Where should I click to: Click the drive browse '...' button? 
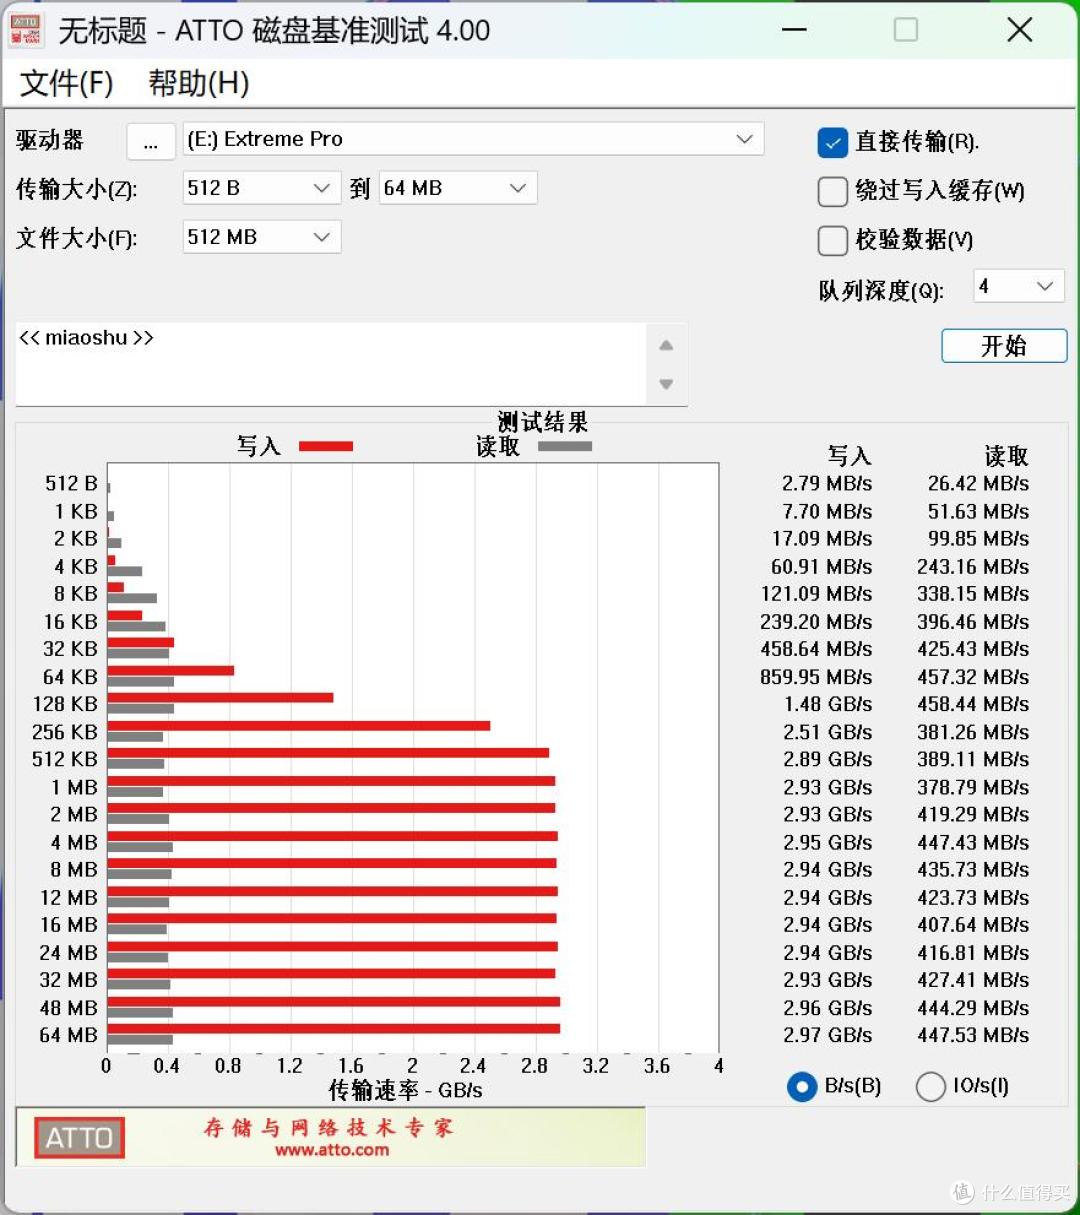pos(151,141)
